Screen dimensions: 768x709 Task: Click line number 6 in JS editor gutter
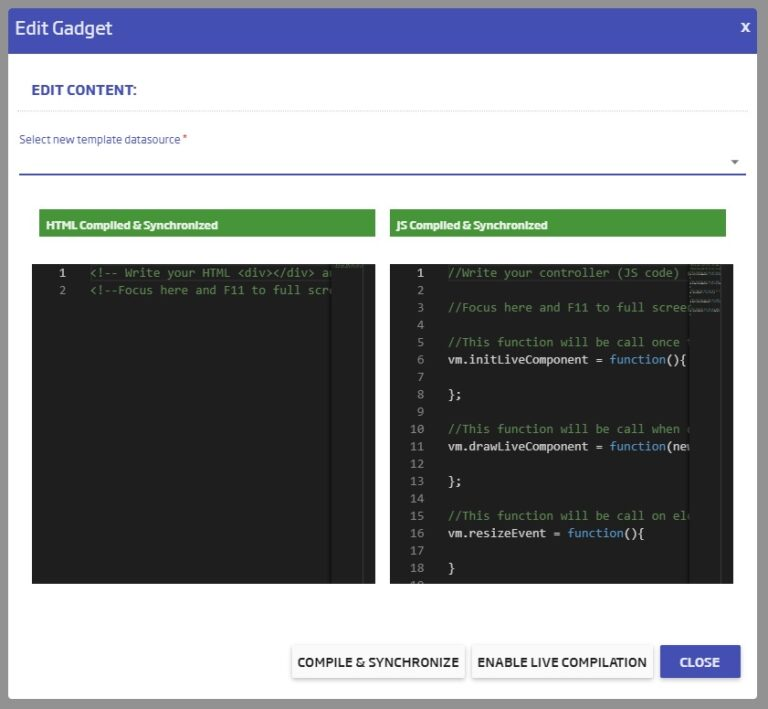[x=420, y=360]
